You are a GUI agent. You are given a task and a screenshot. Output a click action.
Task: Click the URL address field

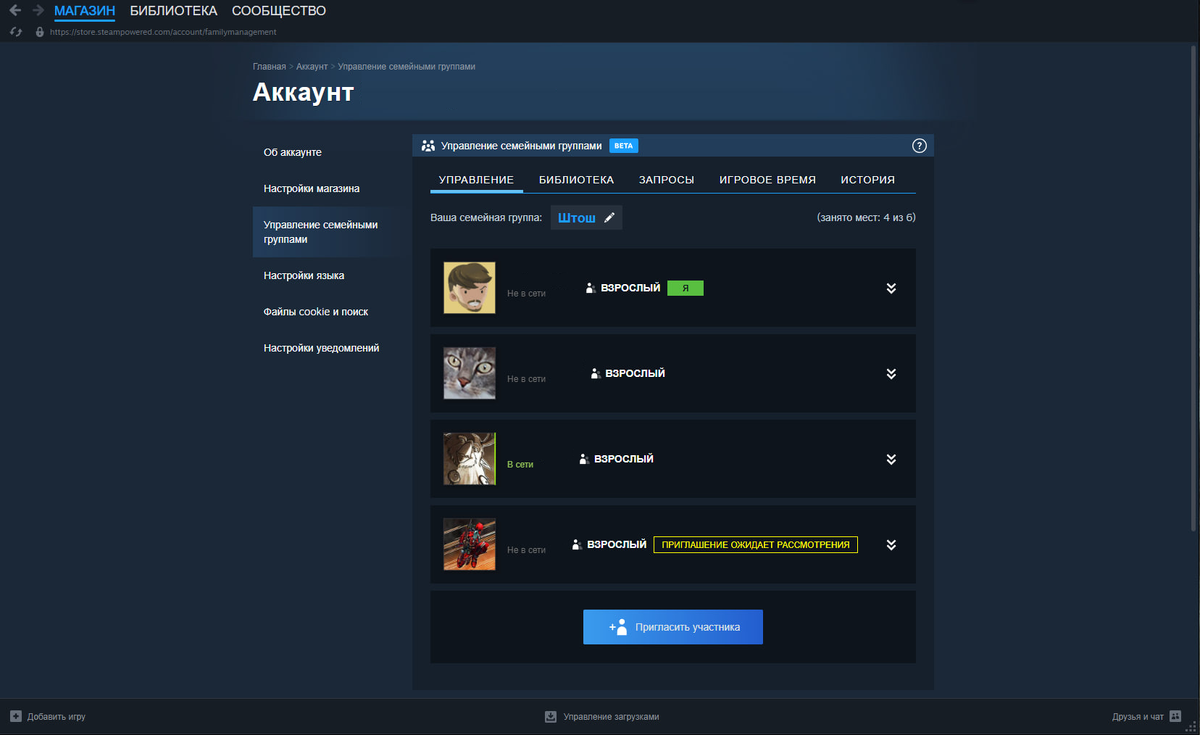coord(163,32)
